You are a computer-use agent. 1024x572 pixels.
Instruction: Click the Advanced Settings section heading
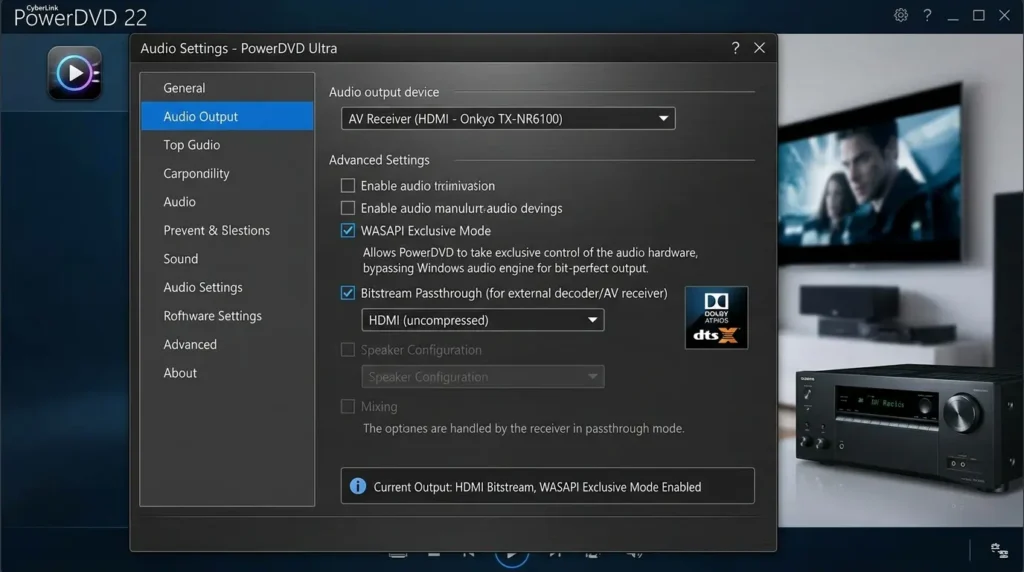[x=379, y=160]
